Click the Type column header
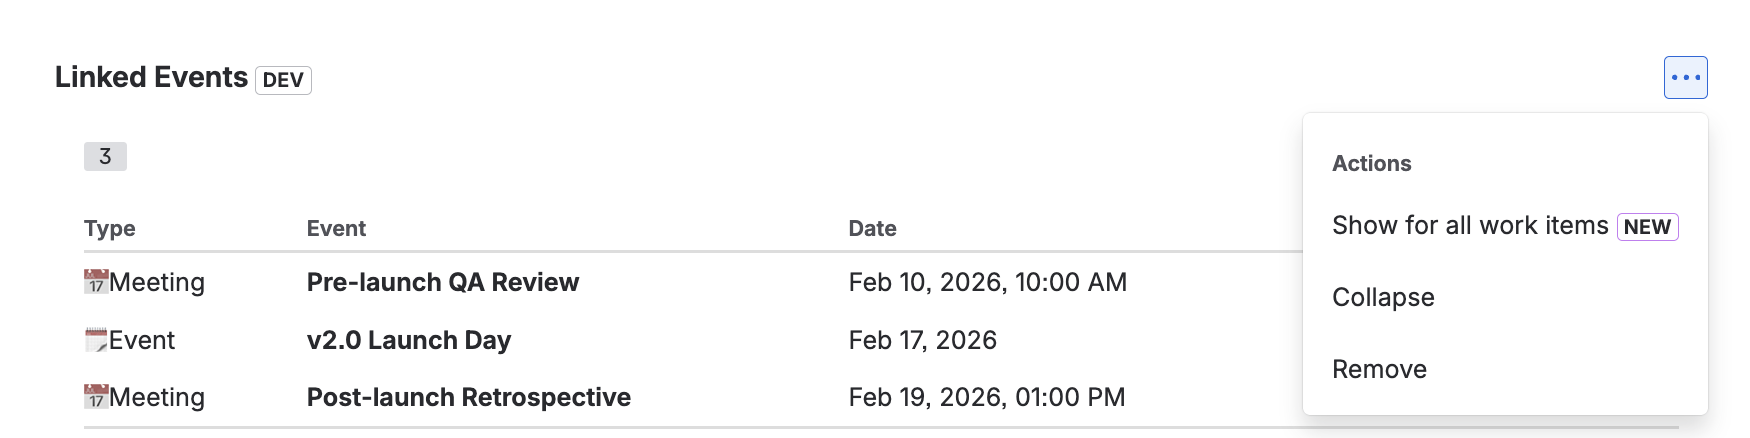The height and width of the screenshot is (438, 1750). (x=110, y=229)
